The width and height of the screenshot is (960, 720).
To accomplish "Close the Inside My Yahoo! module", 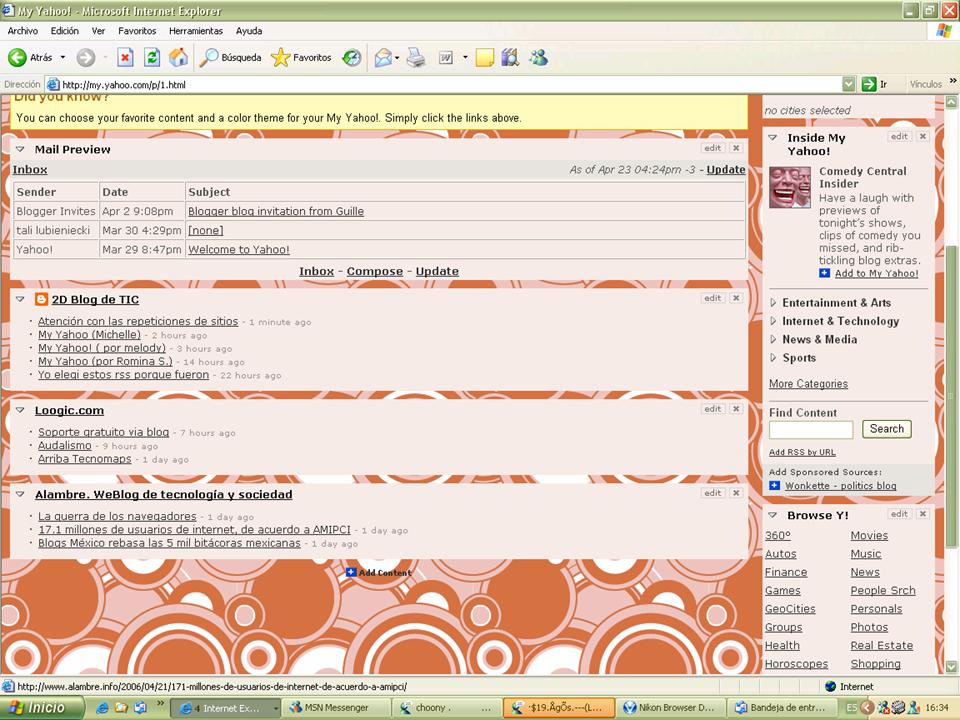I will coord(923,137).
